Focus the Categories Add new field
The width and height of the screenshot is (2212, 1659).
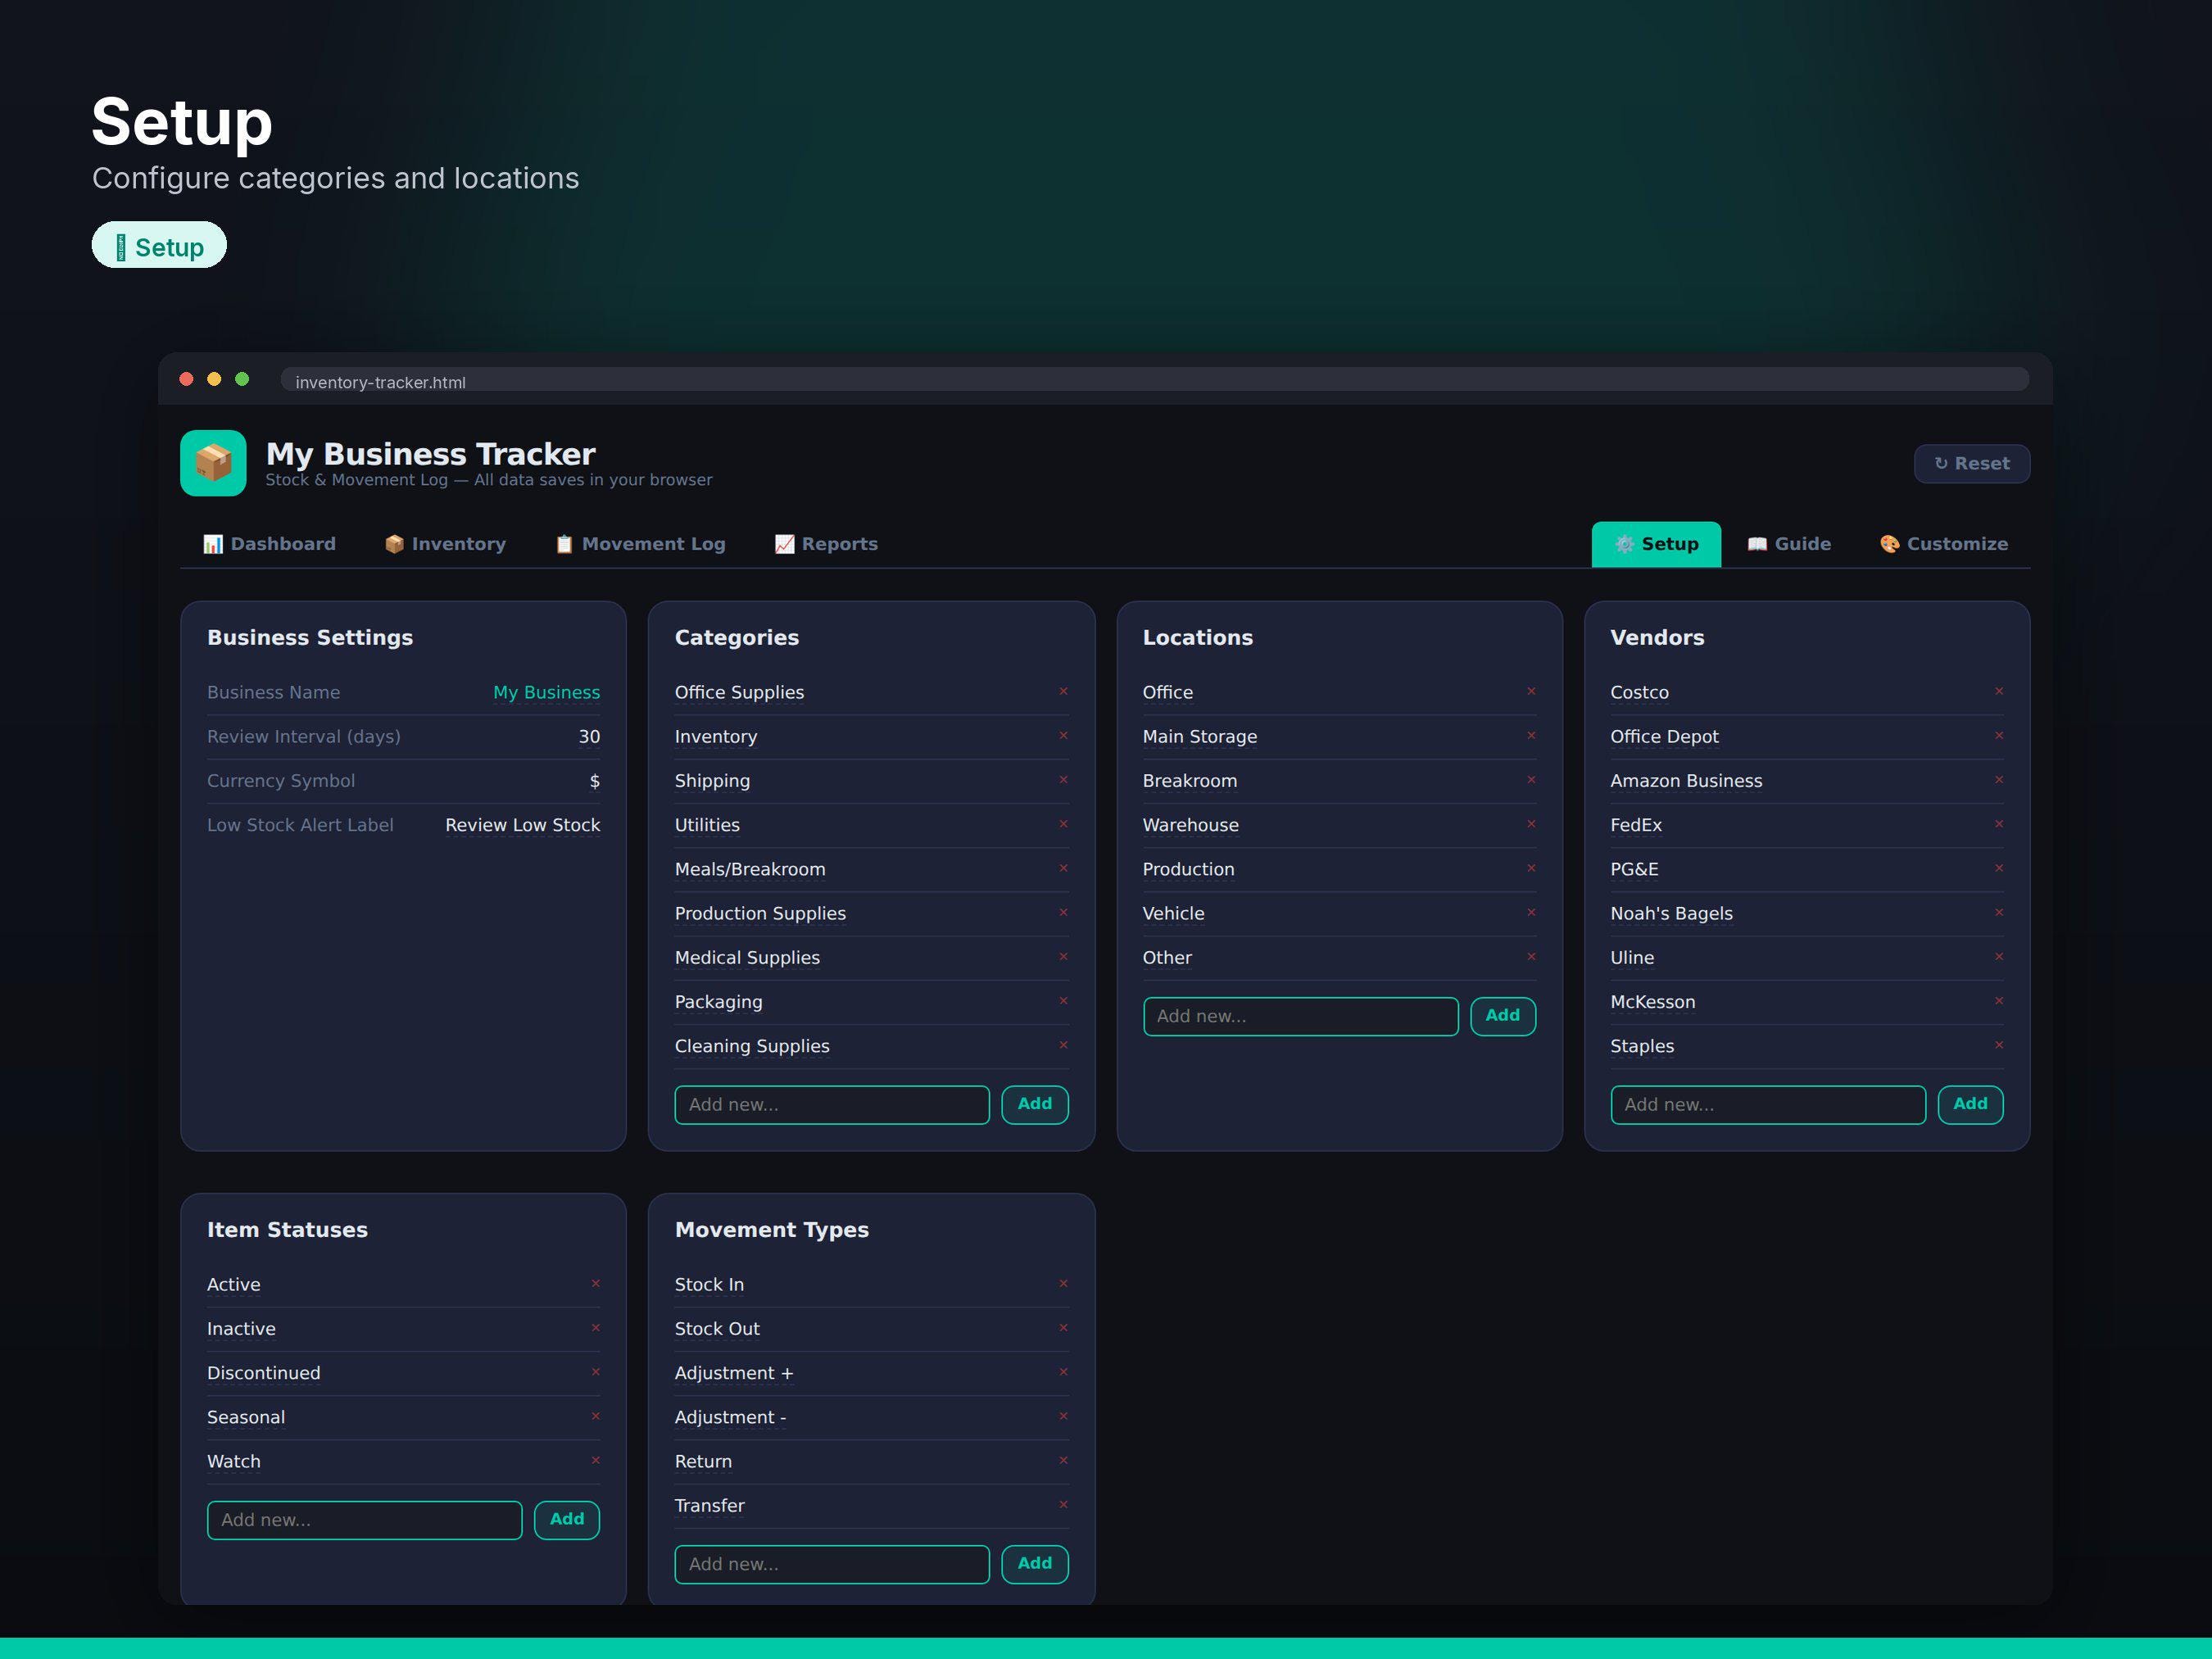coord(832,1105)
